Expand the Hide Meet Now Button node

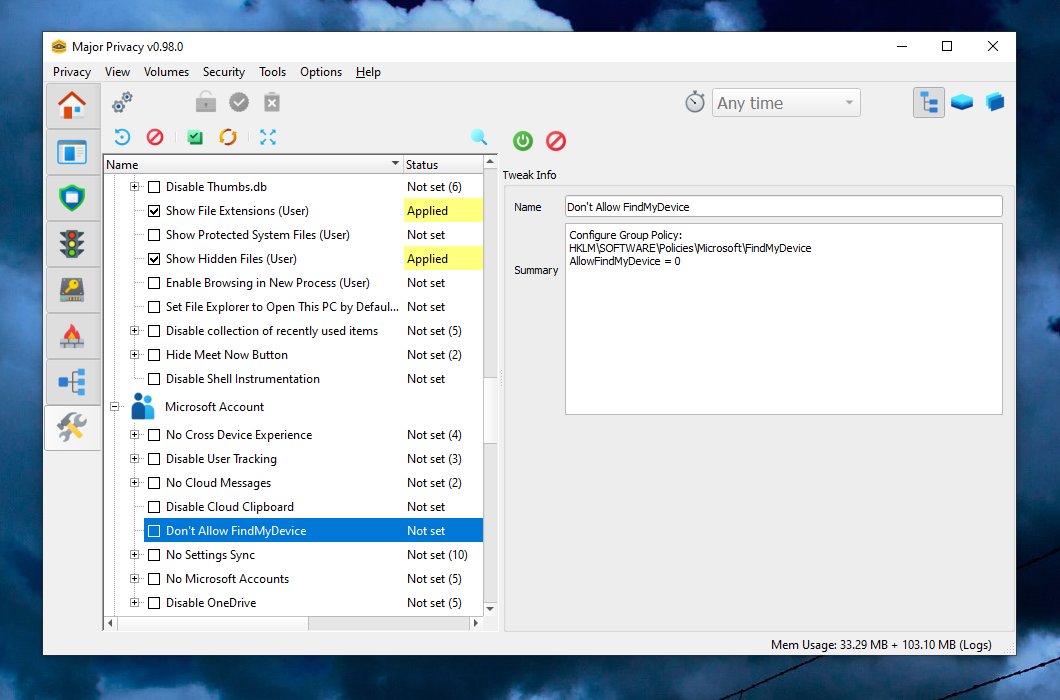pos(135,354)
